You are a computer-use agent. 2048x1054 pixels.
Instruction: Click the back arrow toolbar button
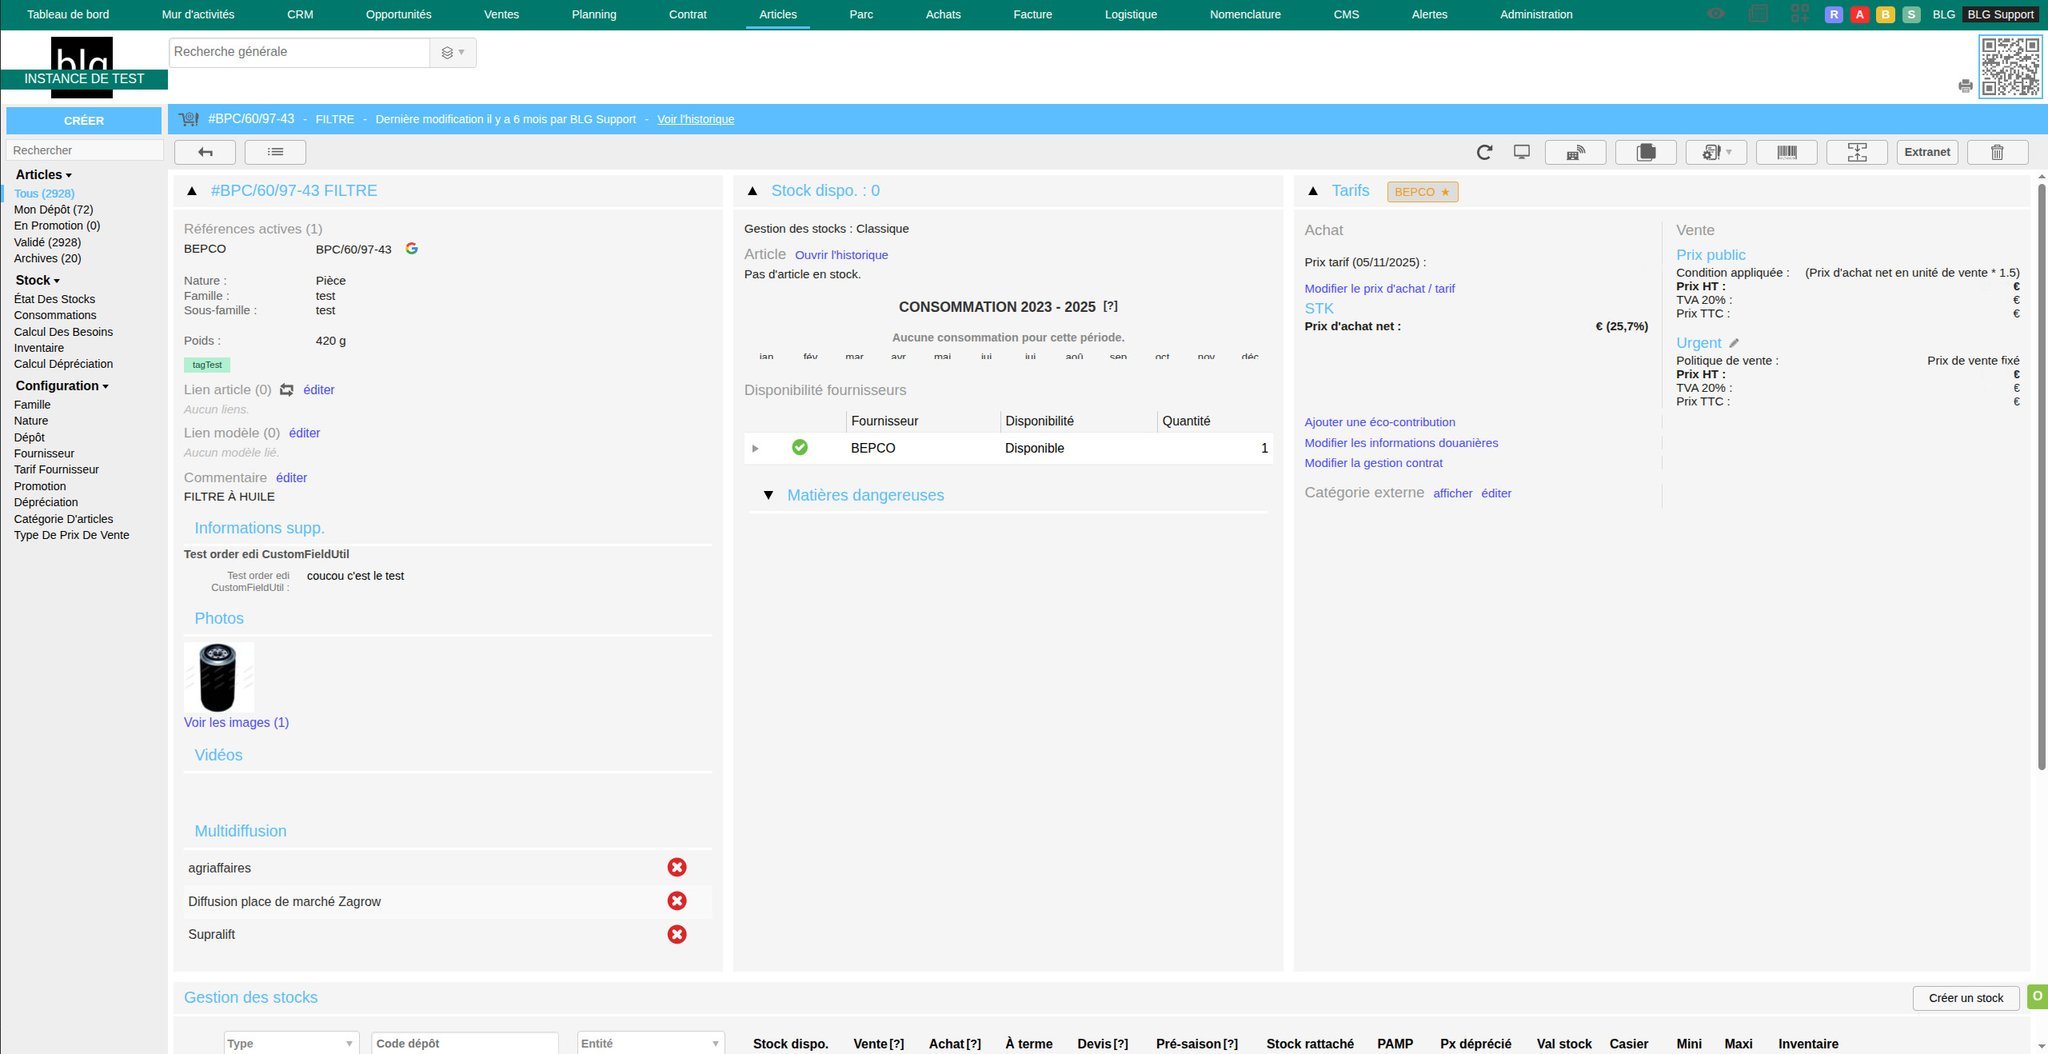[205, 152]
